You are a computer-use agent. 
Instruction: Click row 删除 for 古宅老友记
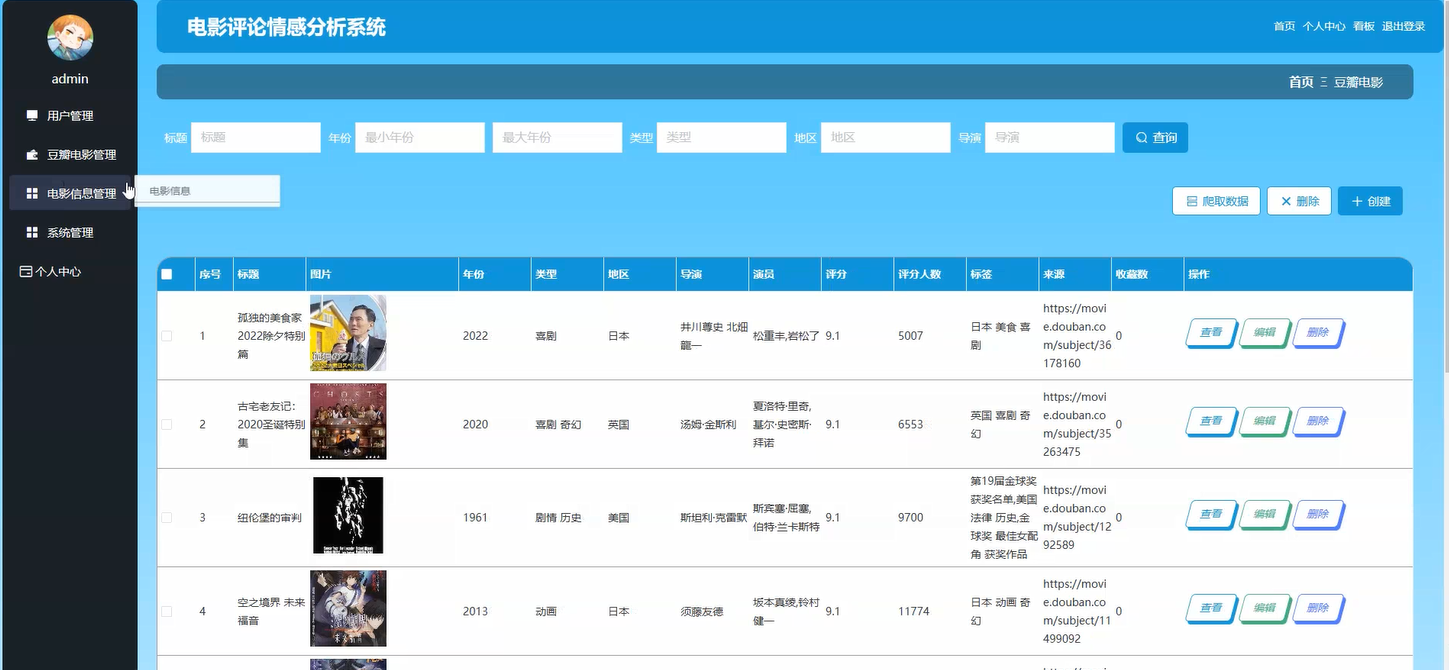point(1318,421)
